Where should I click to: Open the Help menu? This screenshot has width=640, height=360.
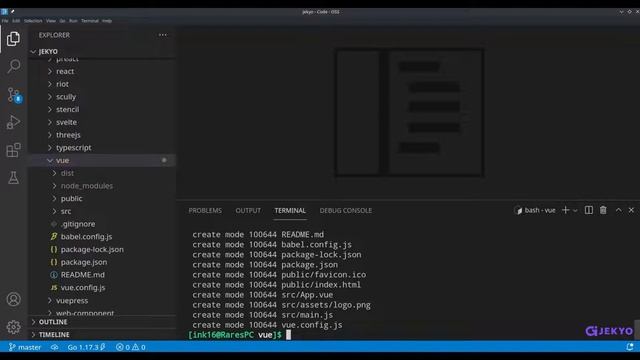(x=107, y=21)
